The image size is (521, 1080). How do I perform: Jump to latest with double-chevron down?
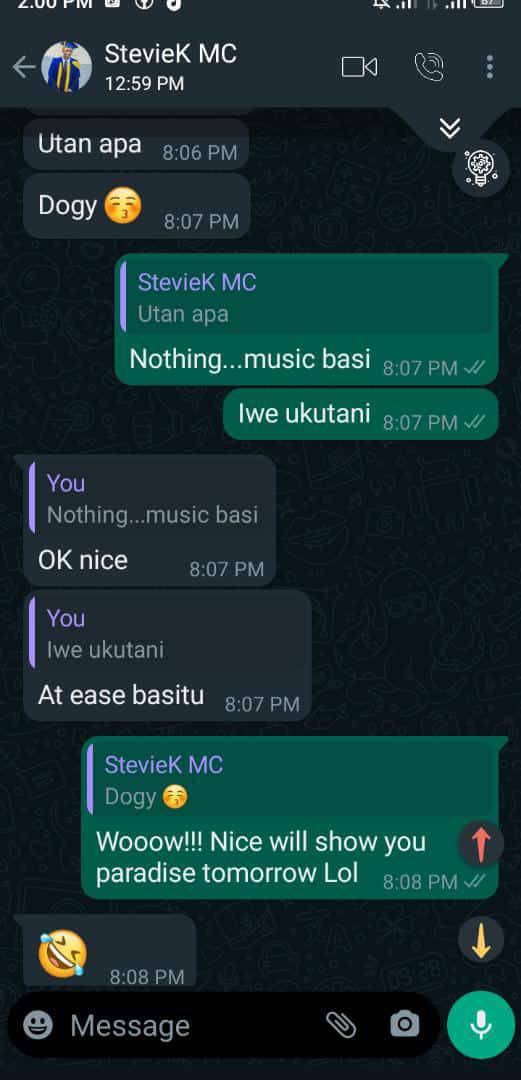tap(450, 128)
